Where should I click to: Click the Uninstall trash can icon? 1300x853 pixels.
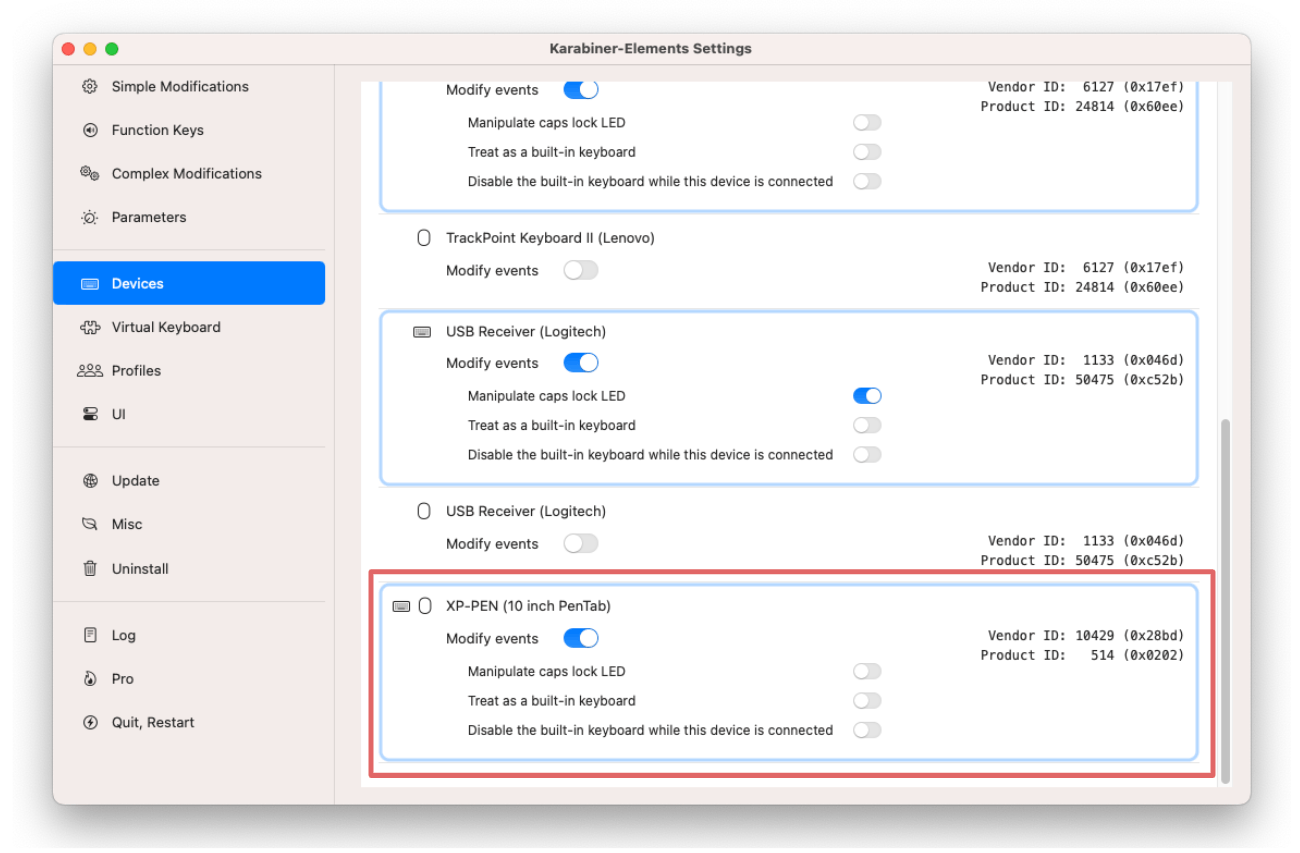tap(90, 568)
